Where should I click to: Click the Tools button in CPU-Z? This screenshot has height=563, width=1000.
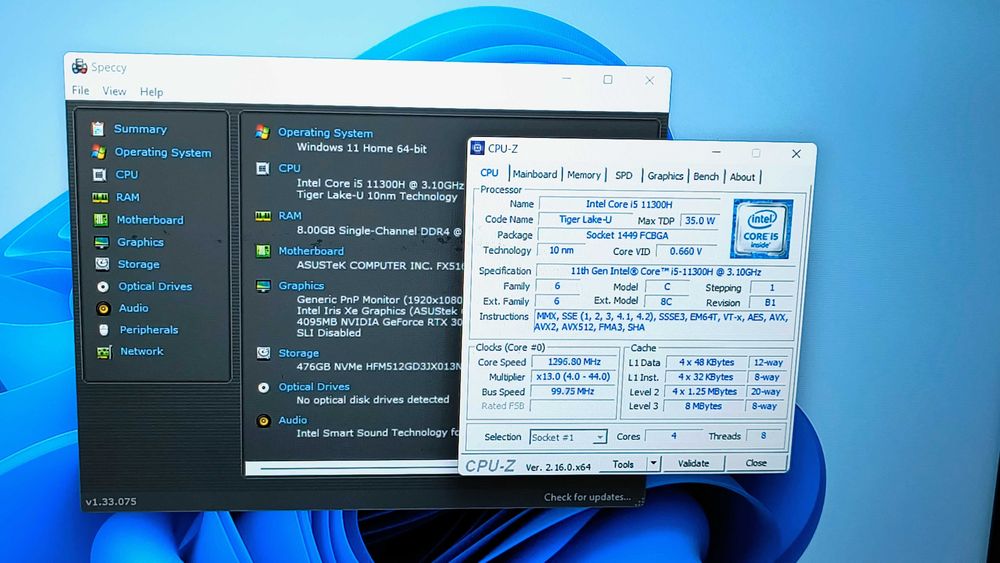click(623, 464)
